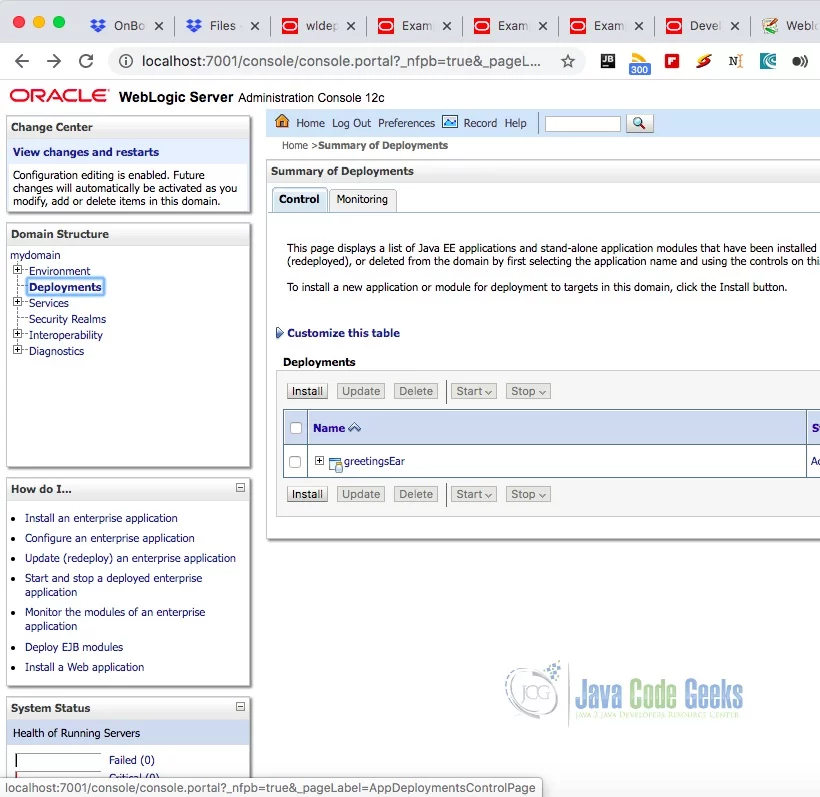820x797 pixels.
Task: Expand Customize this table triangle
Action: [x=279, y=333]
